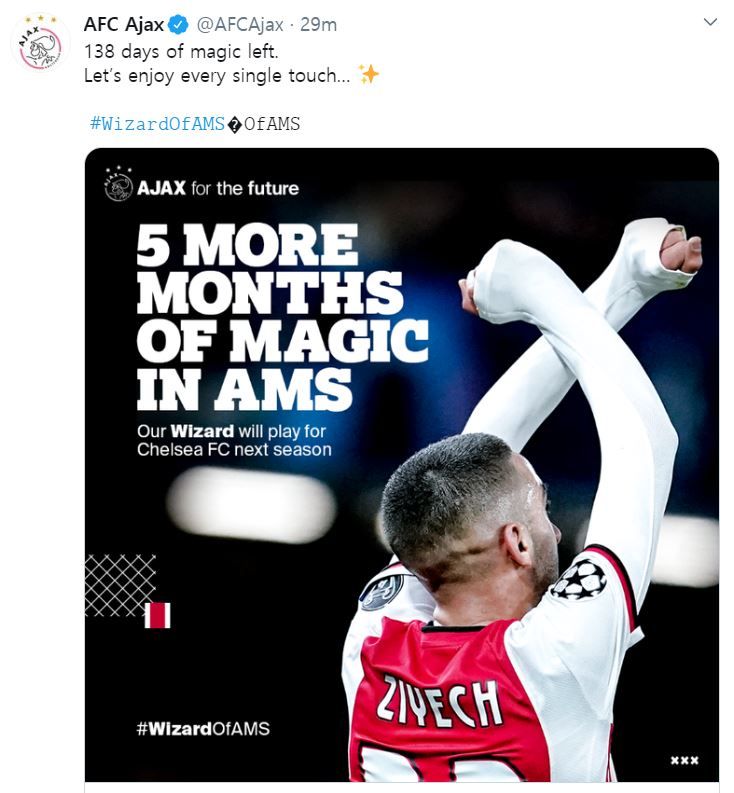Click the Champions League starball sleeve badge
This screenshot has width=734, height=793.
tap(579, 579)
